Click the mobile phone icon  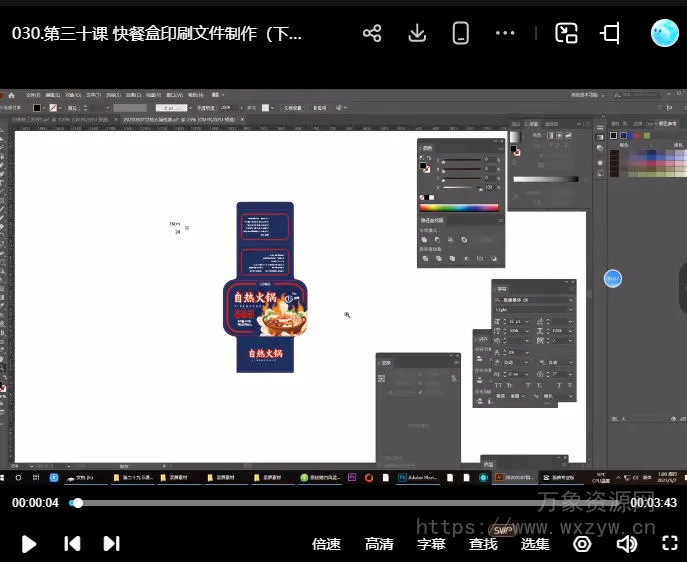[x=461, y=33]
